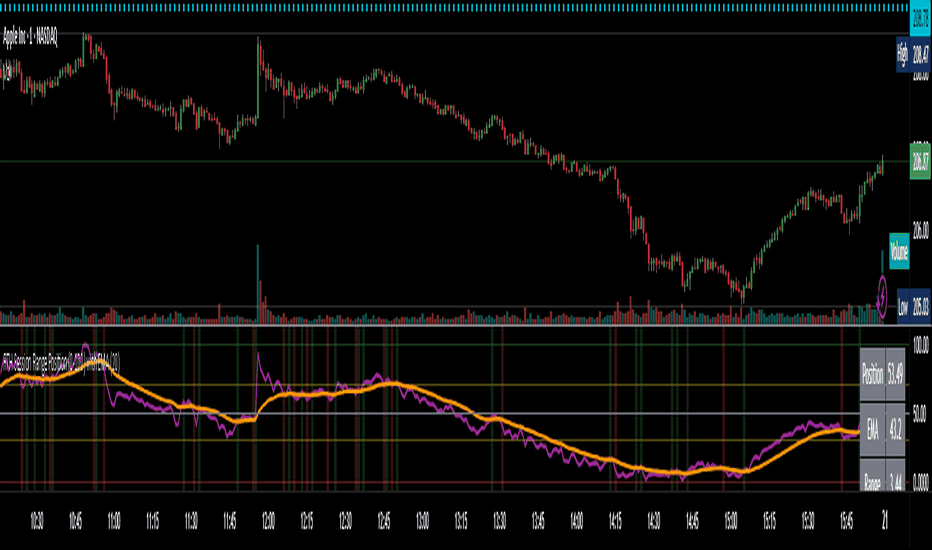The width and height of the screenshot is (932, 550).
Task: Click the 13:45 time axis label
Action: click(538, 521)
